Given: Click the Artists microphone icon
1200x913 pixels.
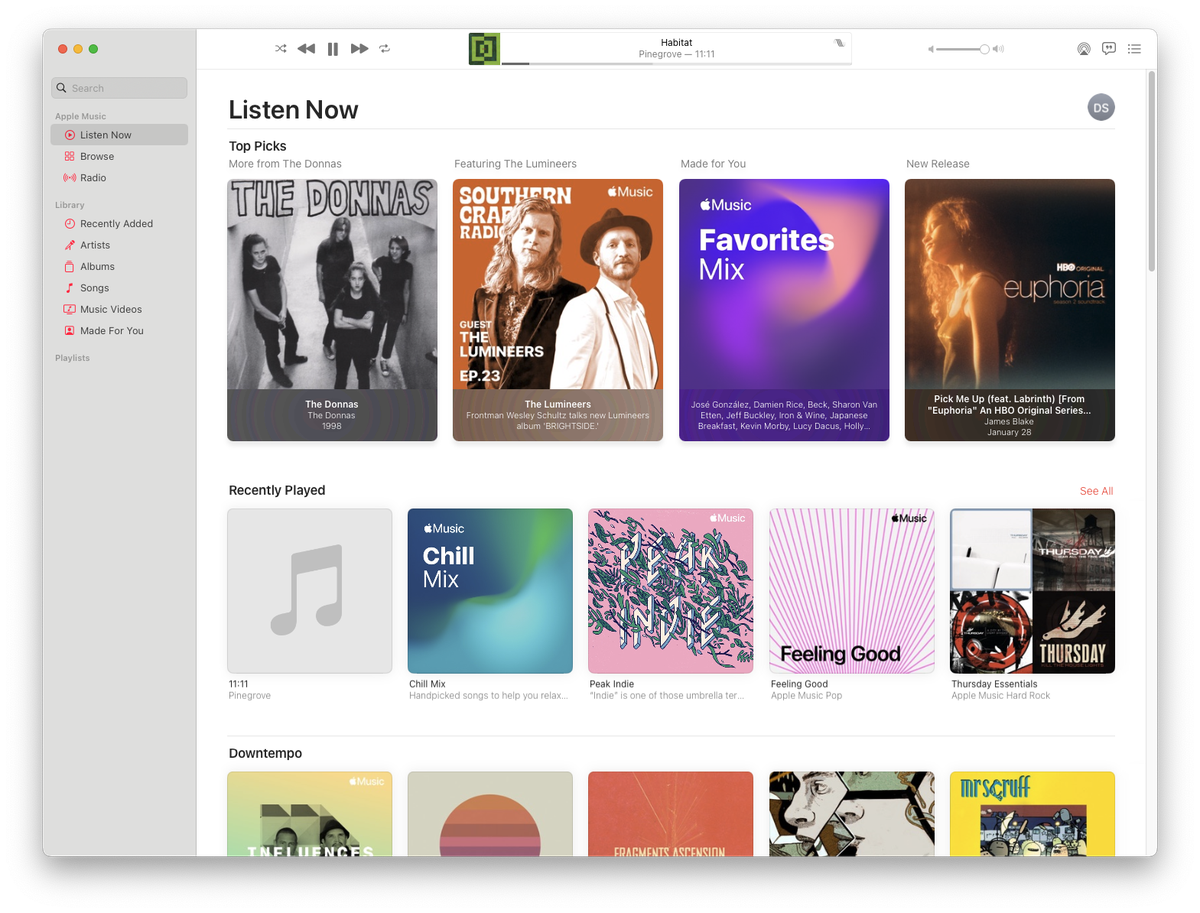Looking at the screenshot, I should tap(69, 245).
